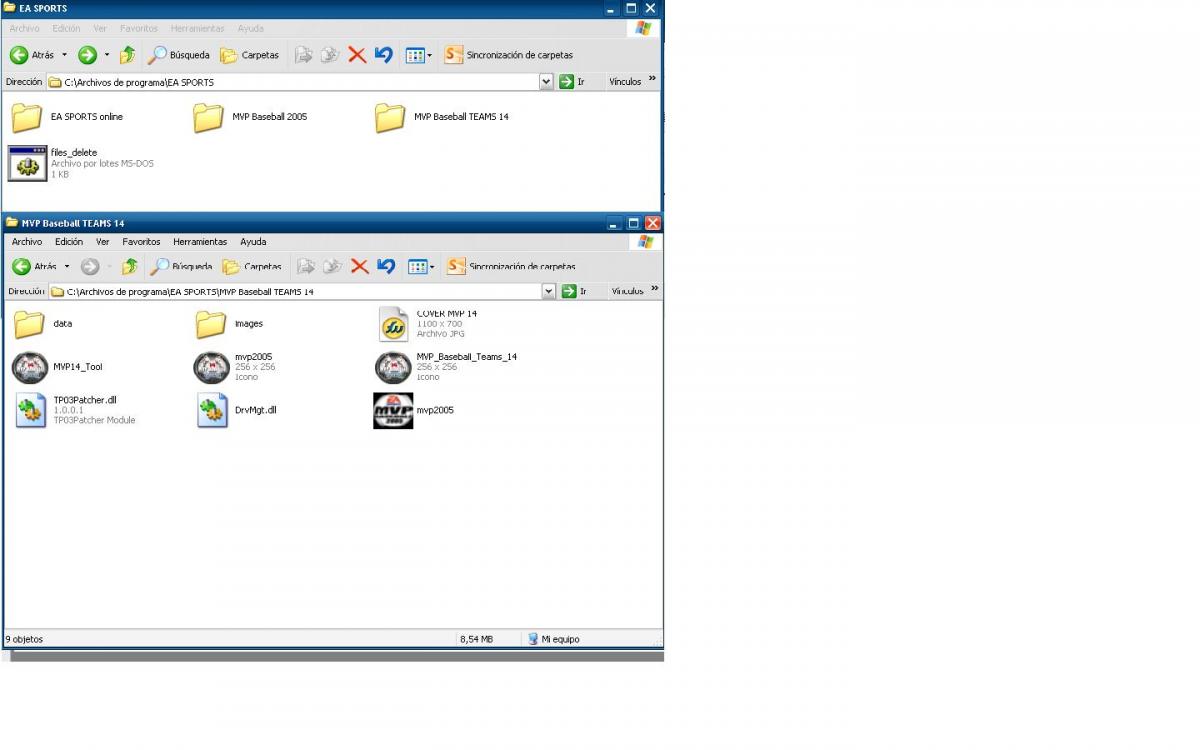1200x750 pixels.
Task: Click Undo arrow in the EA SPORTS toolbar
Action: coord(384,55)
